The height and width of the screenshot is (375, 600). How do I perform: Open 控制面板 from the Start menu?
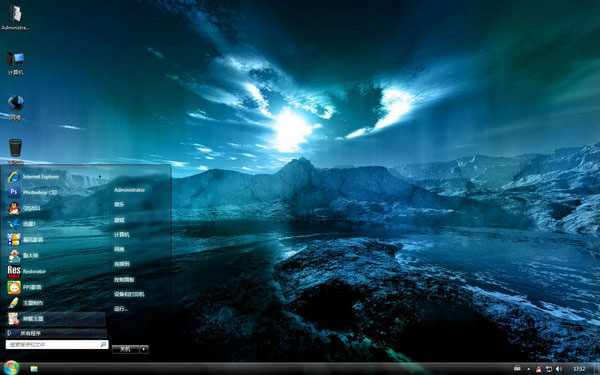(124, 280)
